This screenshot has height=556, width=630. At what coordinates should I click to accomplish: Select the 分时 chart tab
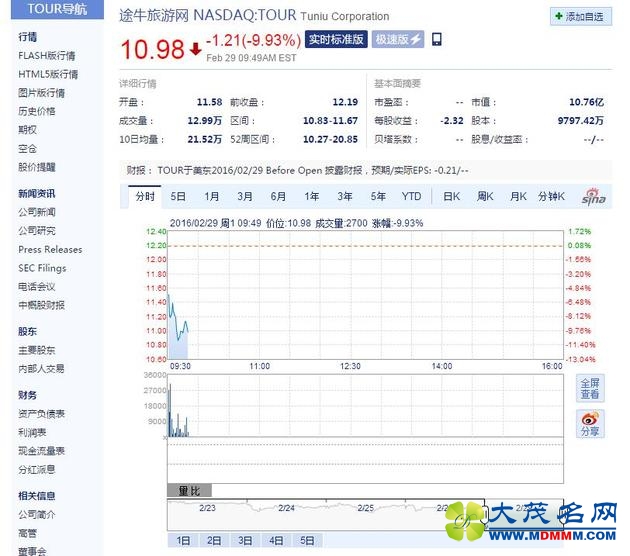pos(145,197)
